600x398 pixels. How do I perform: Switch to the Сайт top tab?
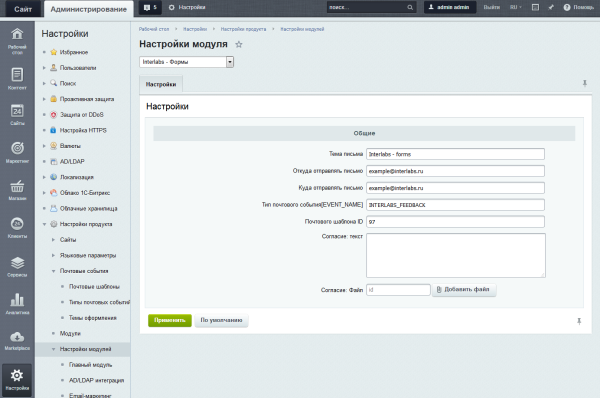(x=23, y=9)
